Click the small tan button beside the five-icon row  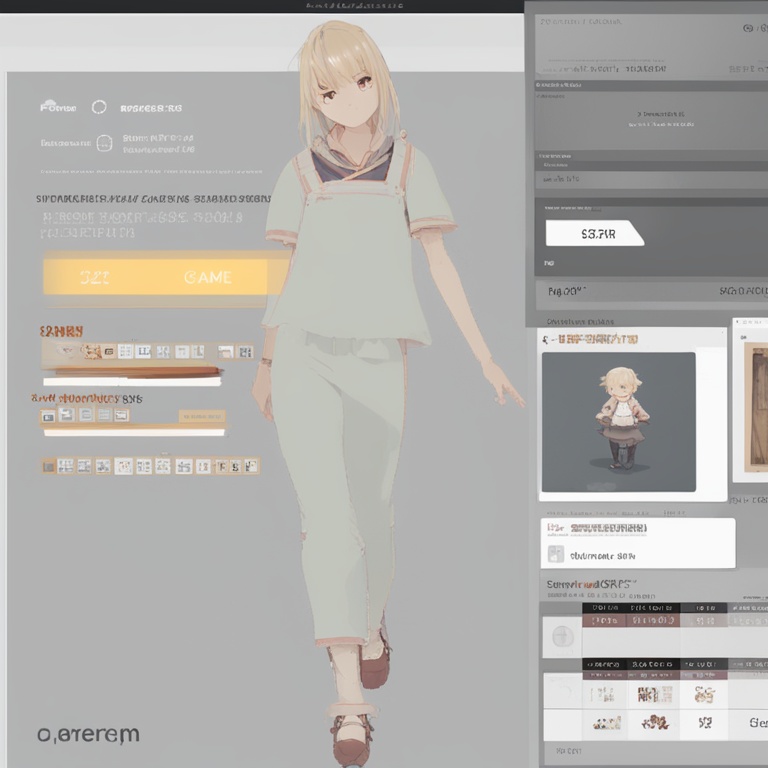202,416
